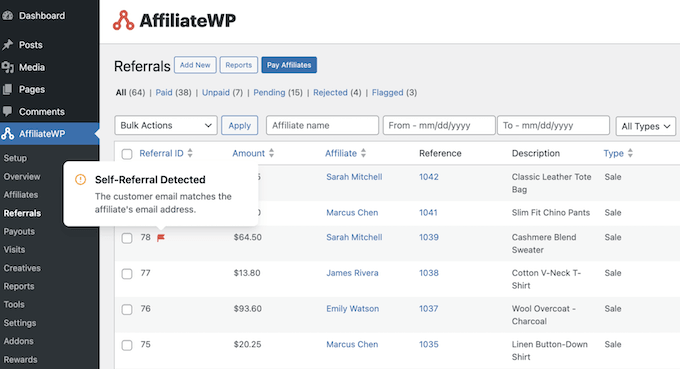680x369 pixels.
Task: Click the Reports button beside Referrals heading
Action: 239,65
